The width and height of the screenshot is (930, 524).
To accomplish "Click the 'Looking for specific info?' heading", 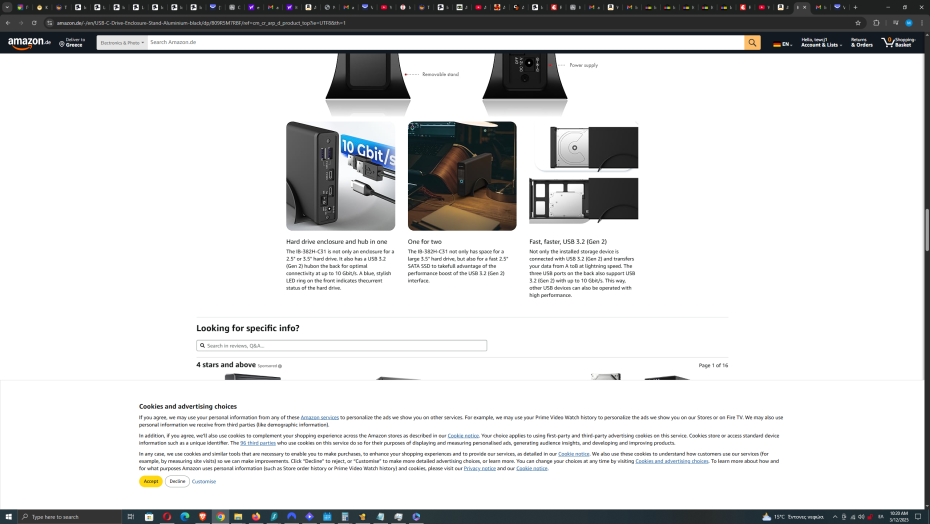I will (248, 328).
